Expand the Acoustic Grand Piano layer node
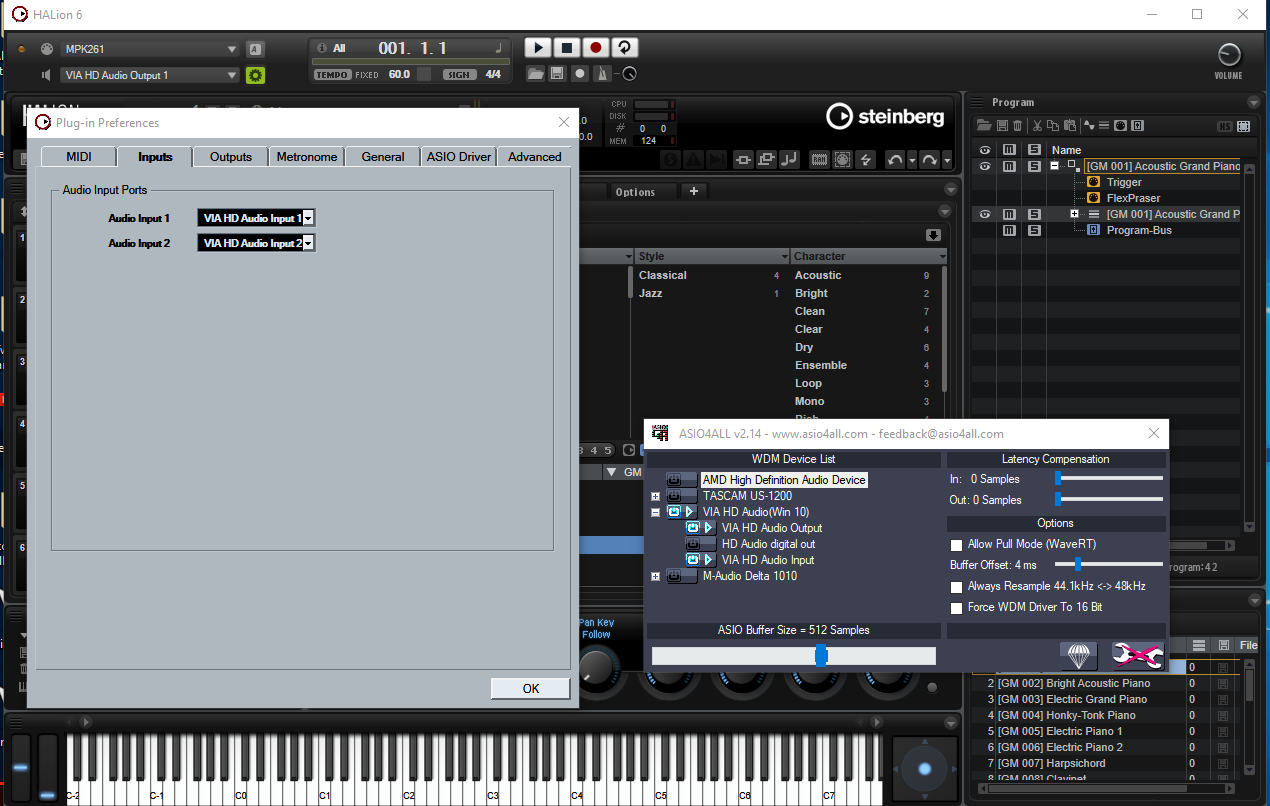The width and height of the screenshot is (1270, 806). [x=1075, y=214]
